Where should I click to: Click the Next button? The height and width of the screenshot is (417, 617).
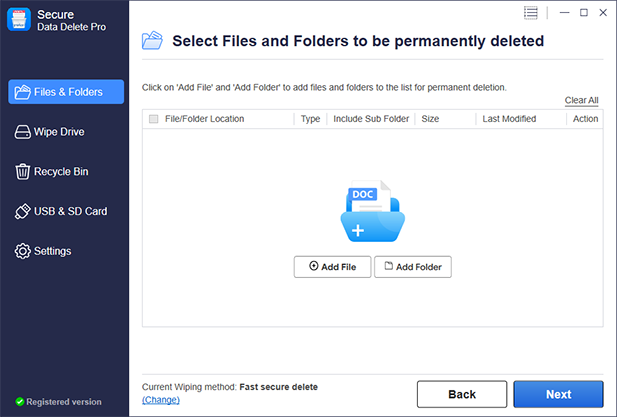click(558, 394)
